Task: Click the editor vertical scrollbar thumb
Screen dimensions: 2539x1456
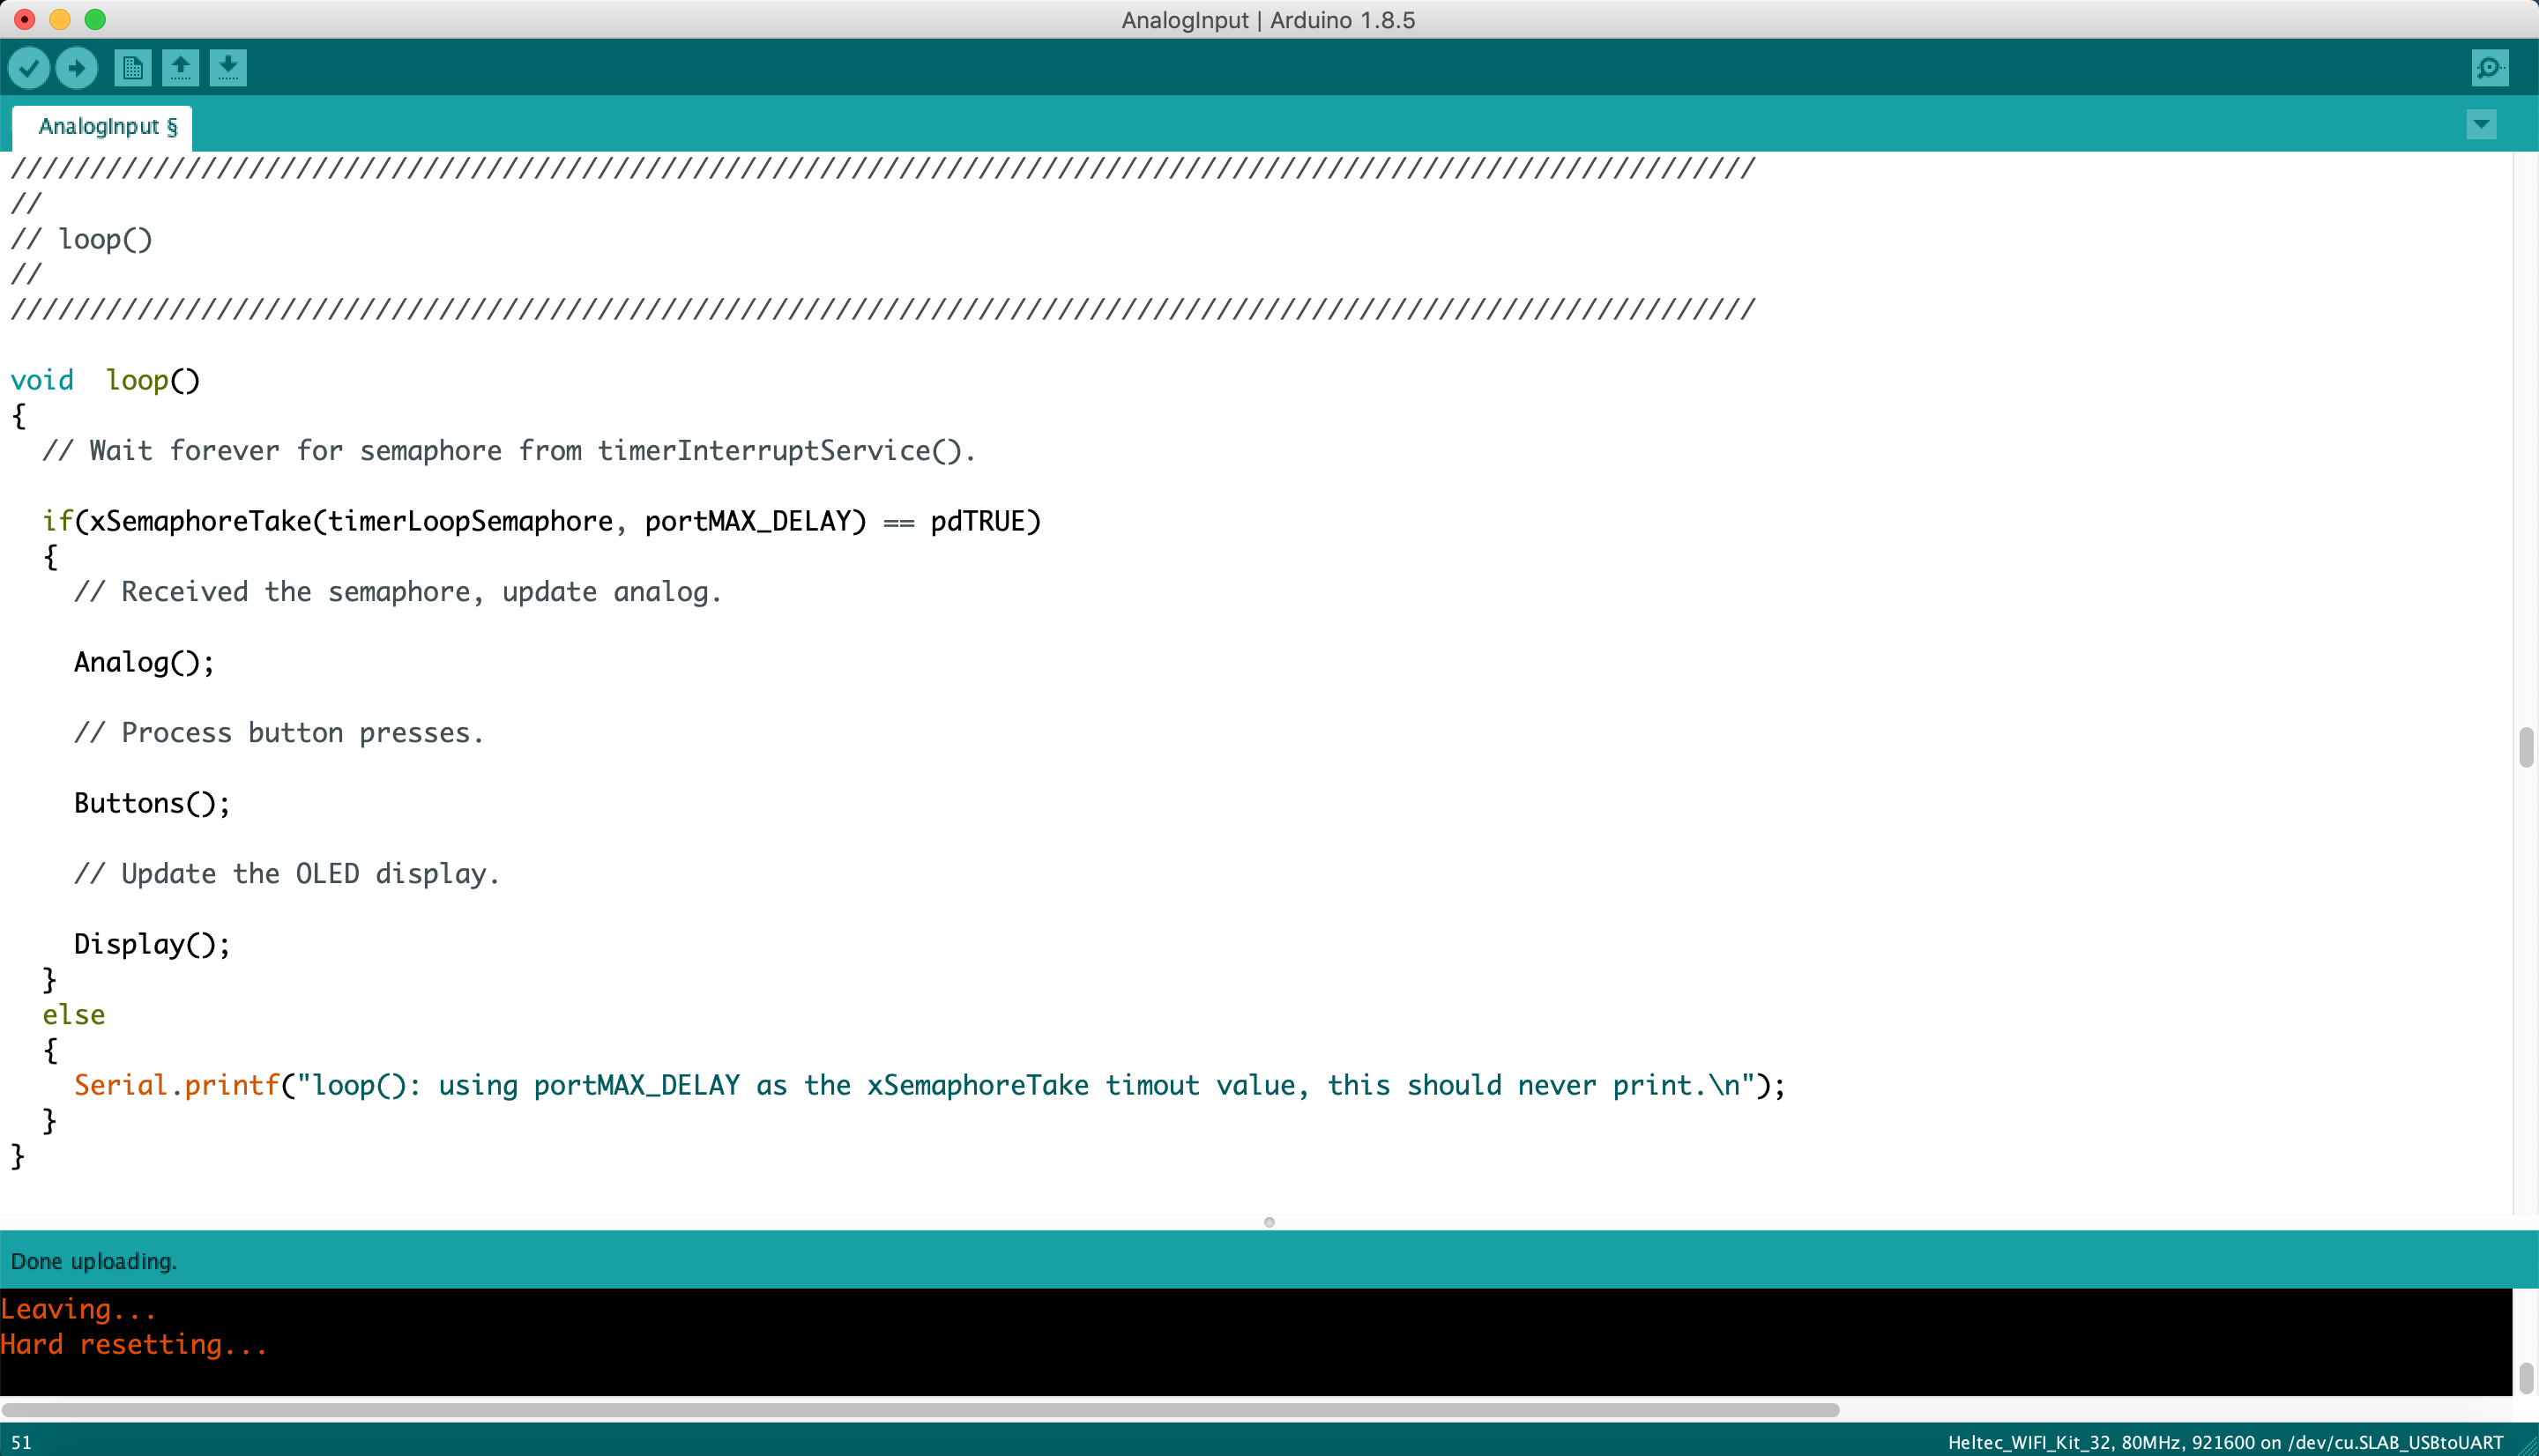Action: coord(2526,747)
